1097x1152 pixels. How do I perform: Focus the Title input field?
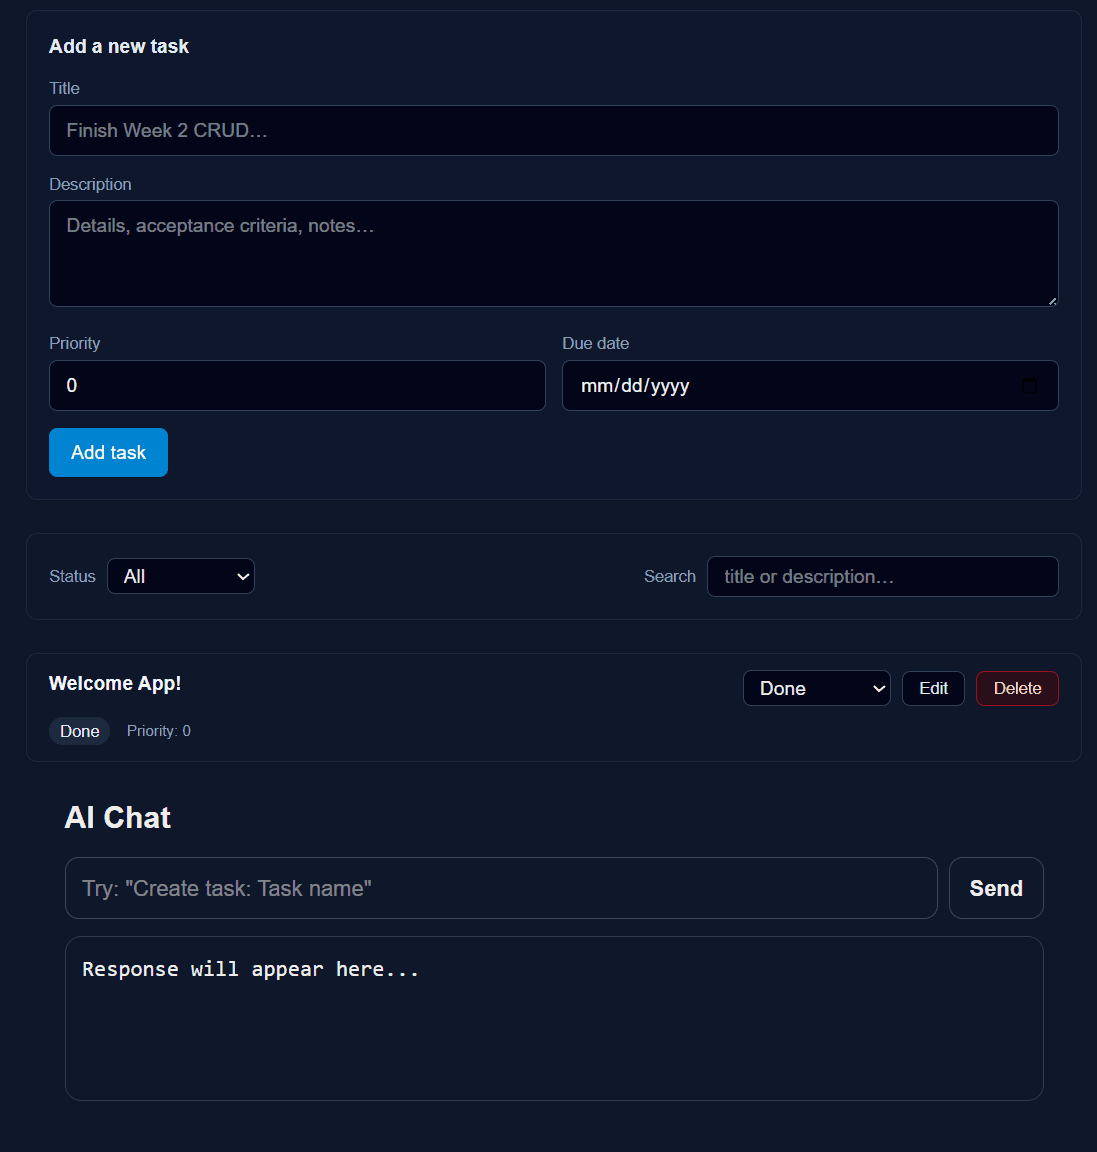pyautogui.click(x=553, y=130)
